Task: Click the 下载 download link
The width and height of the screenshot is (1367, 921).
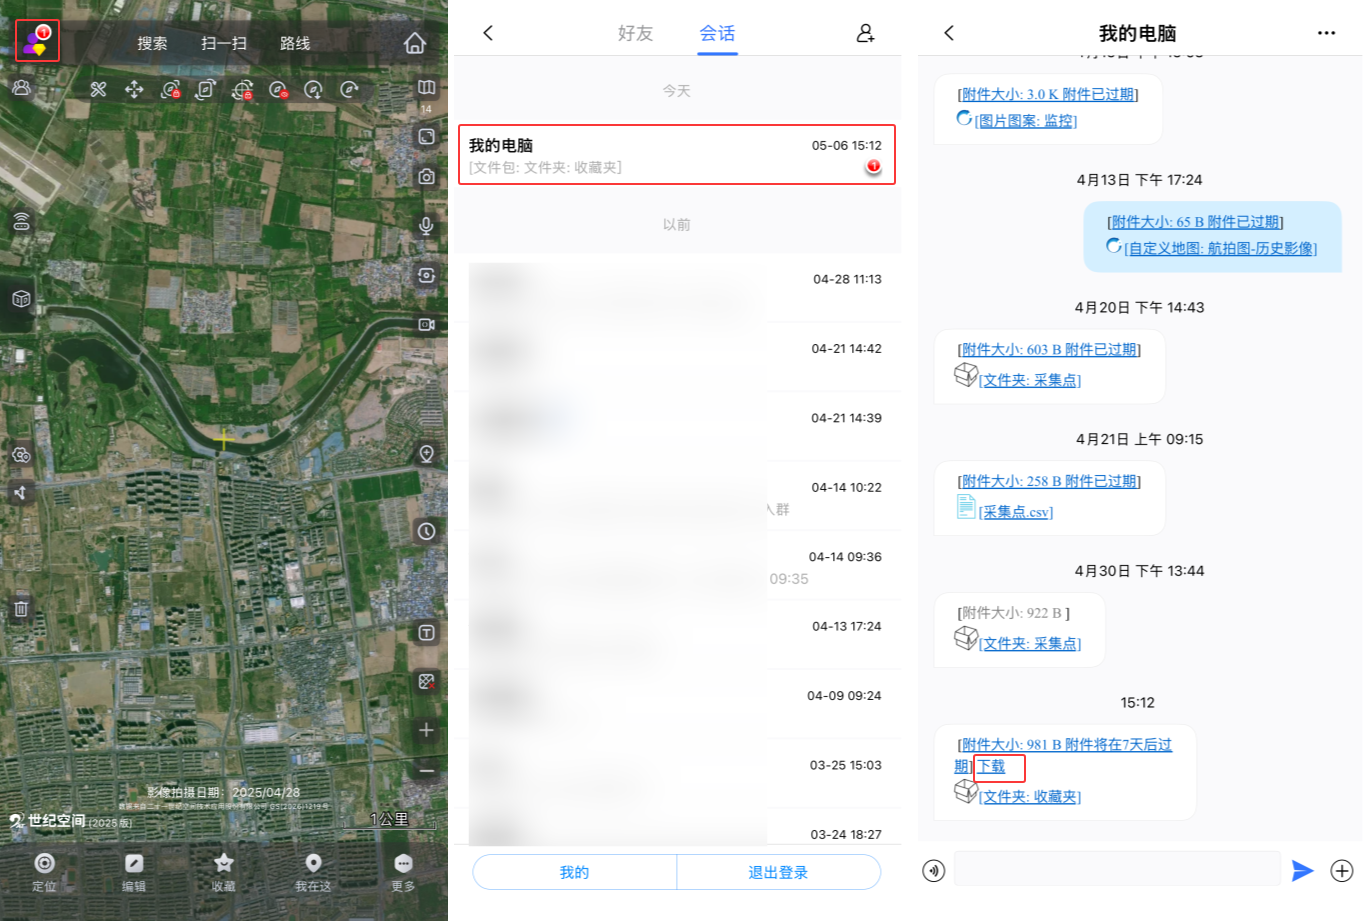Action: 992,767
